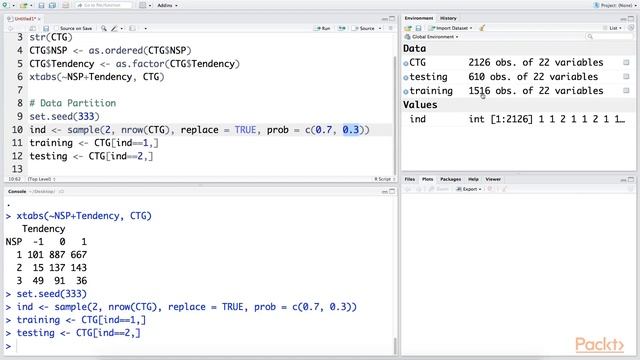
Task: Select the Untitled1 editor tab
Action: [x=24, y=19]
